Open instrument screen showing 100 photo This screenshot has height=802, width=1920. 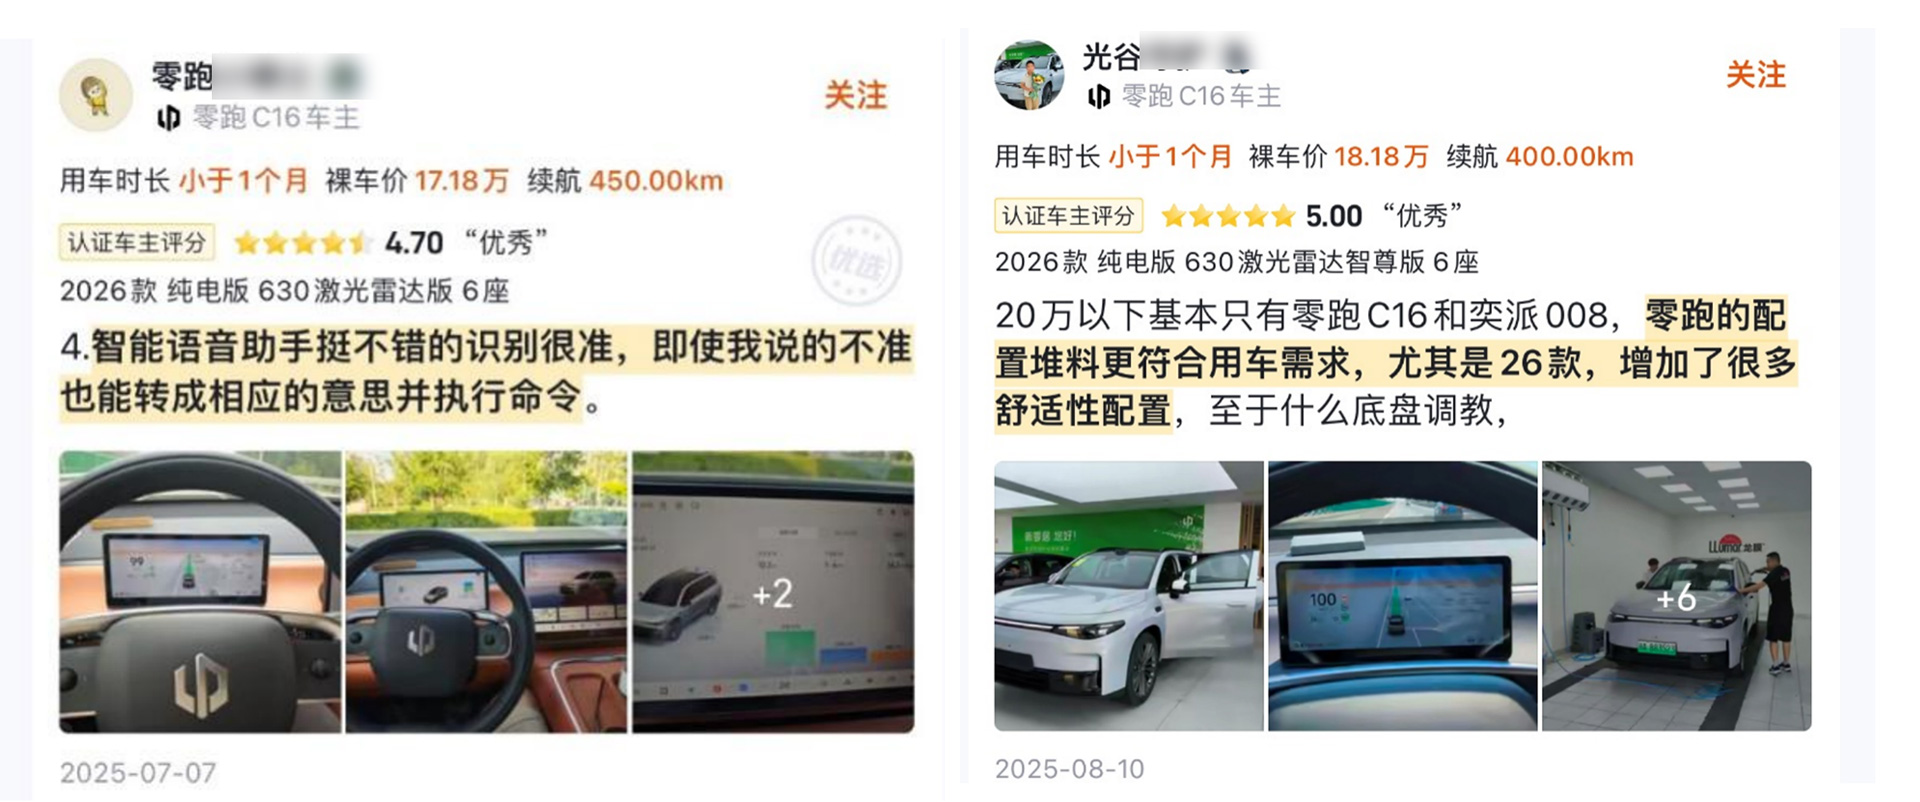1403,596
